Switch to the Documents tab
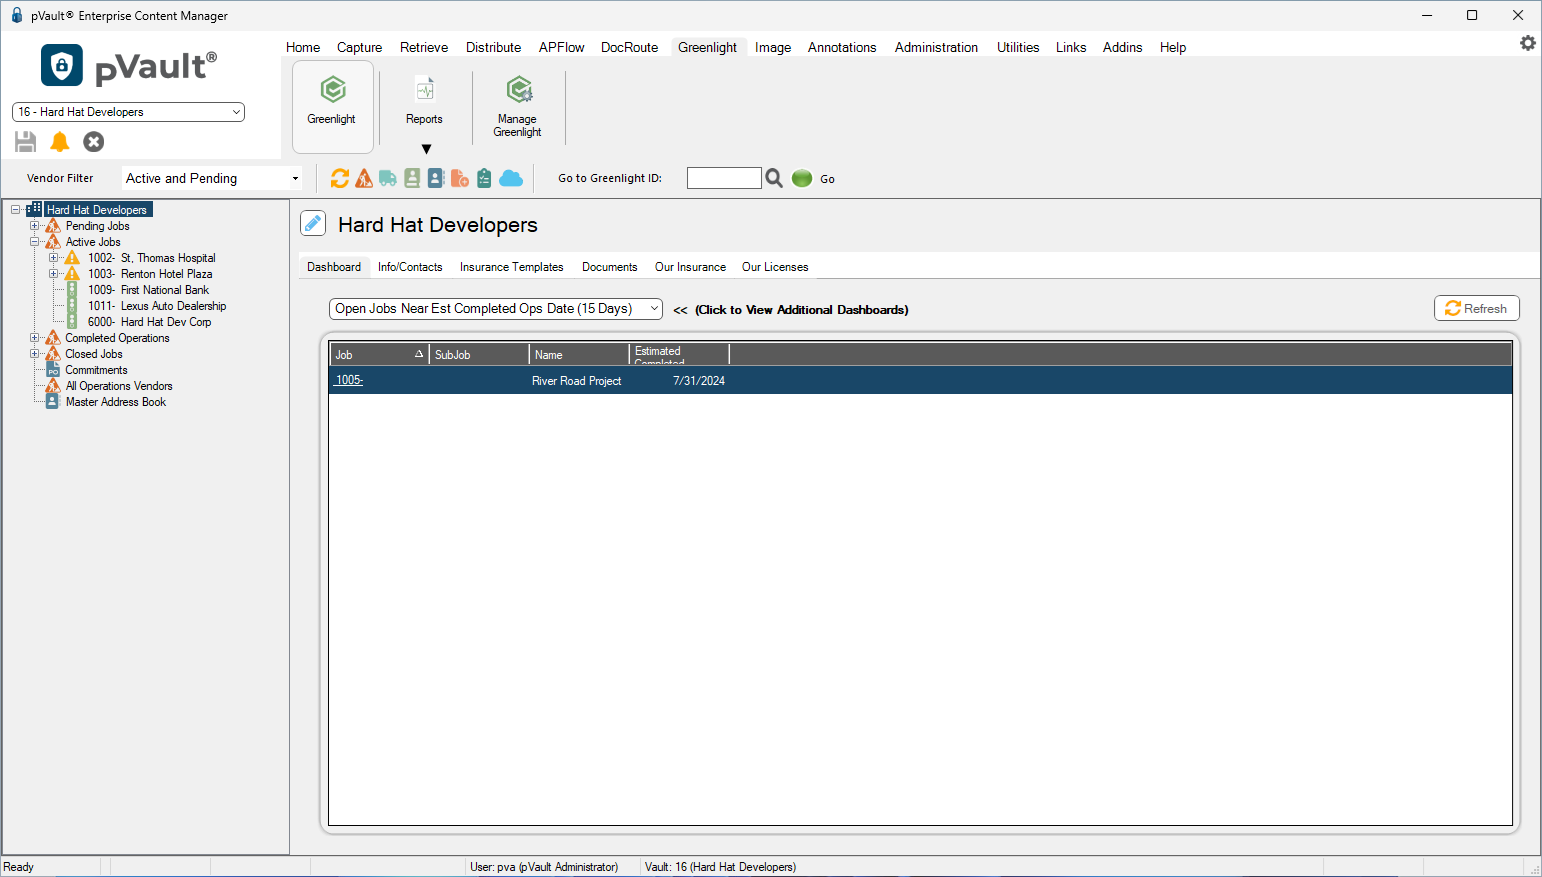This screenshot has height=877, width=1542. [x=609, y=267]
